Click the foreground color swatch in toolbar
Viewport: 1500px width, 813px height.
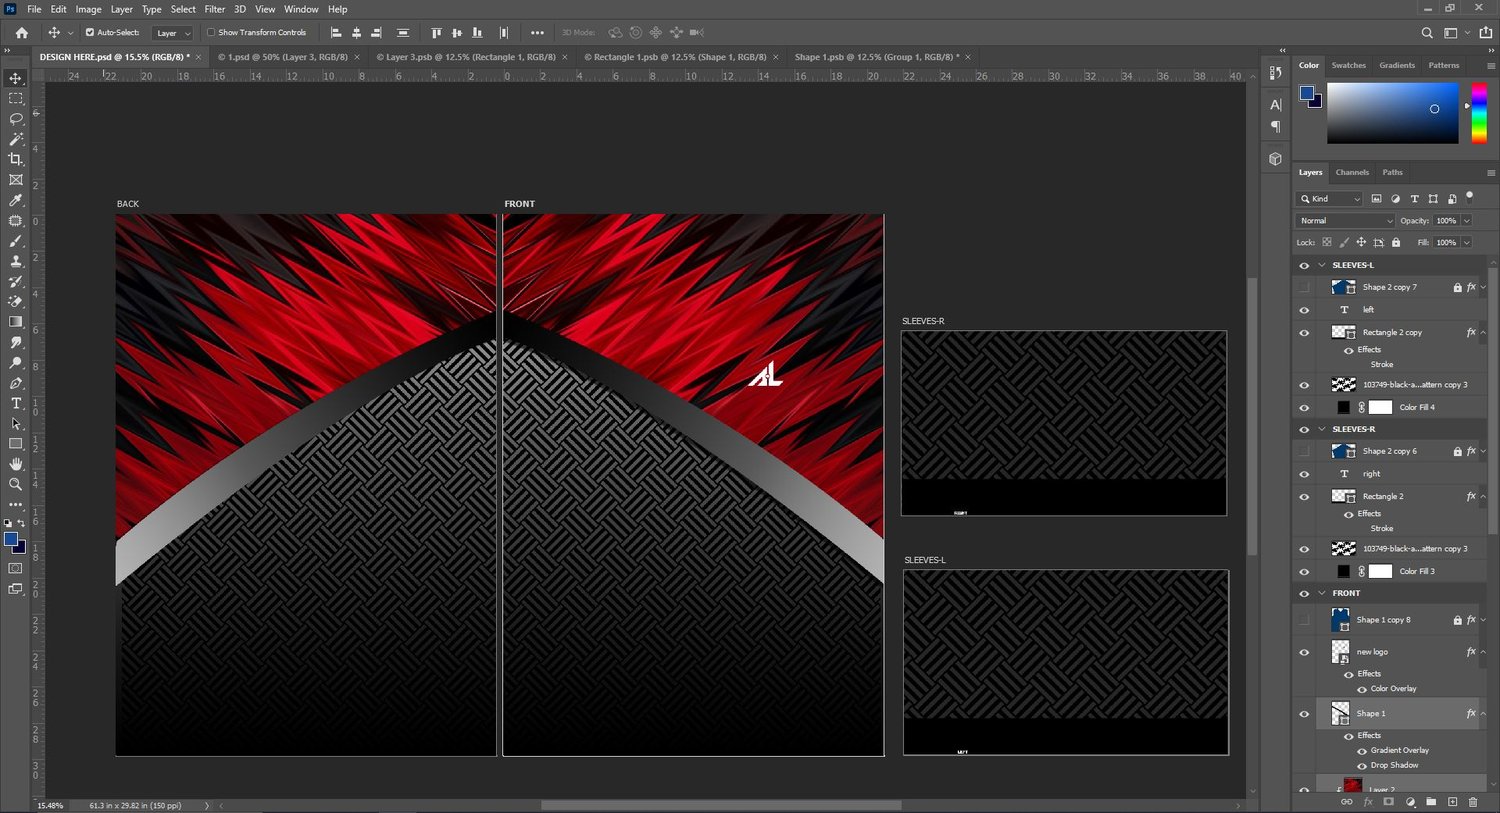pos(11,540)
